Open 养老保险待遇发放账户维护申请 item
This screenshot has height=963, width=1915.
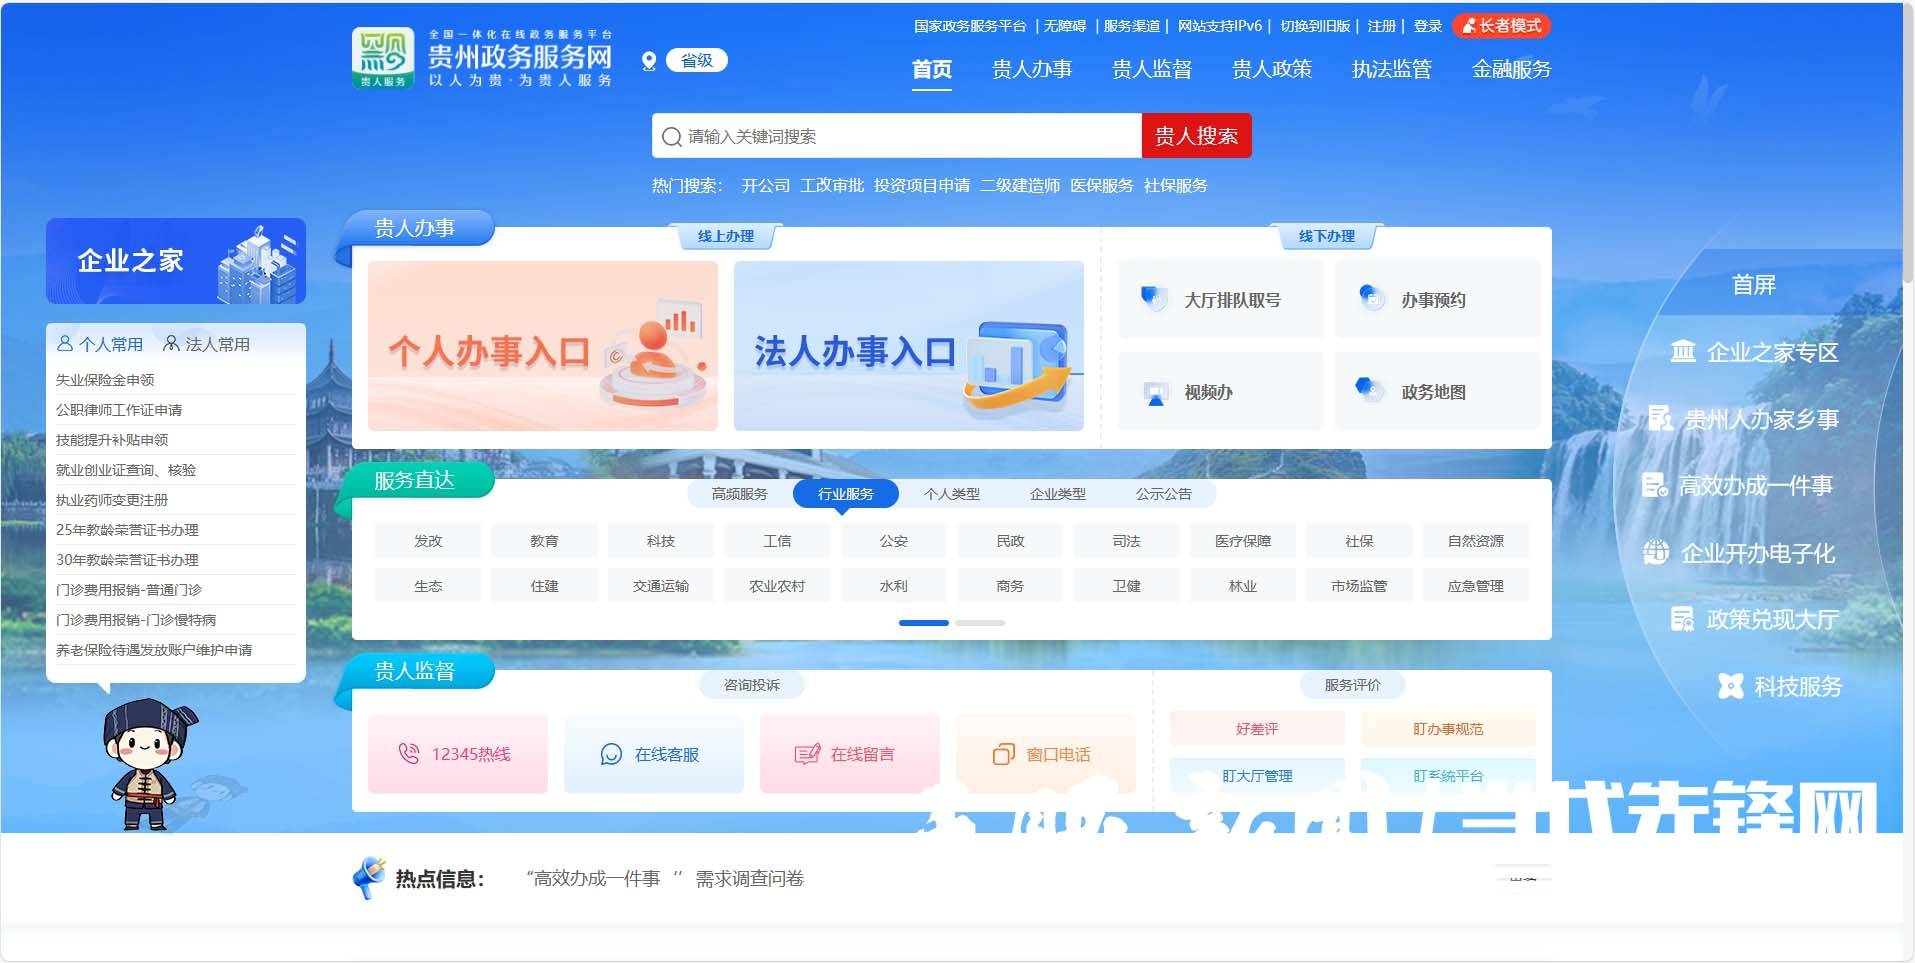coord(154,650)
